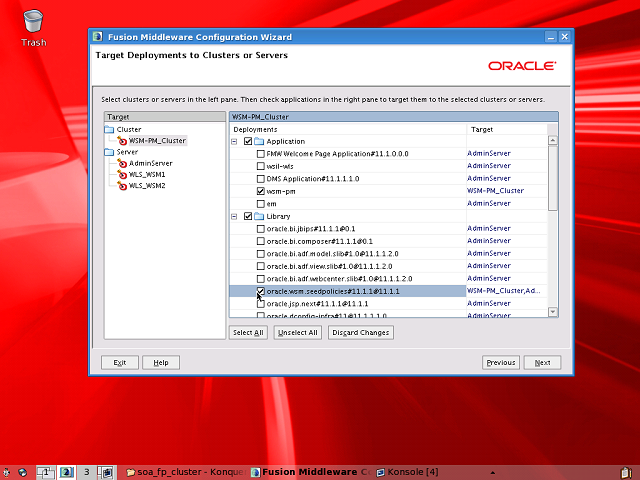Click the WSM-PM_Cluster,Ad... target cell
The width and height of the screenshot is (640, 480).
507,291
